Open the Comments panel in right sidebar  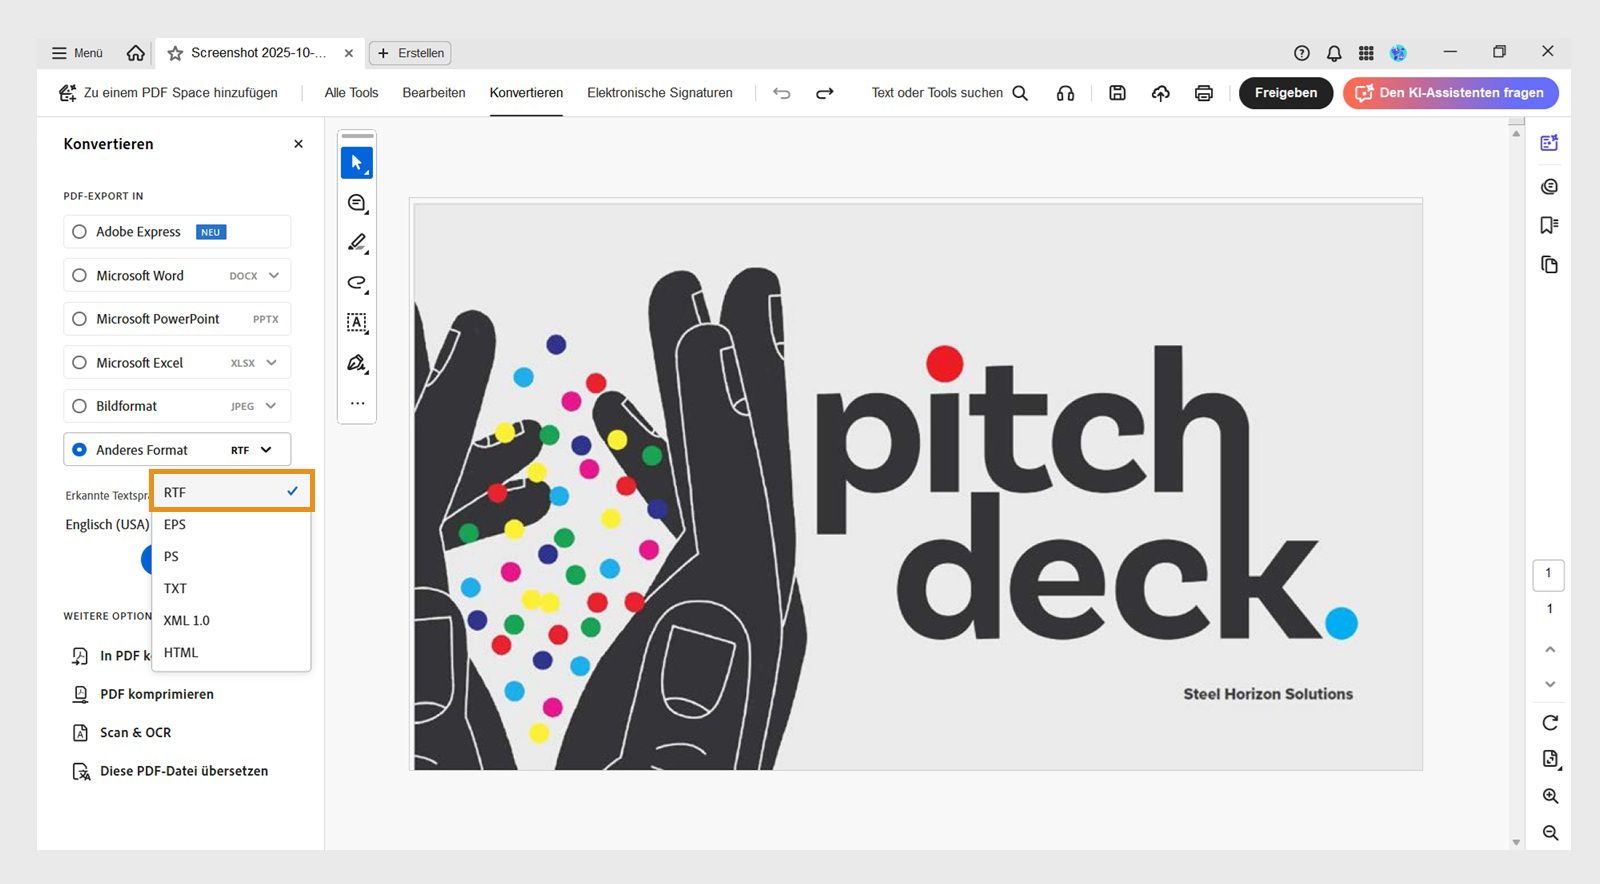(1549, 186)
